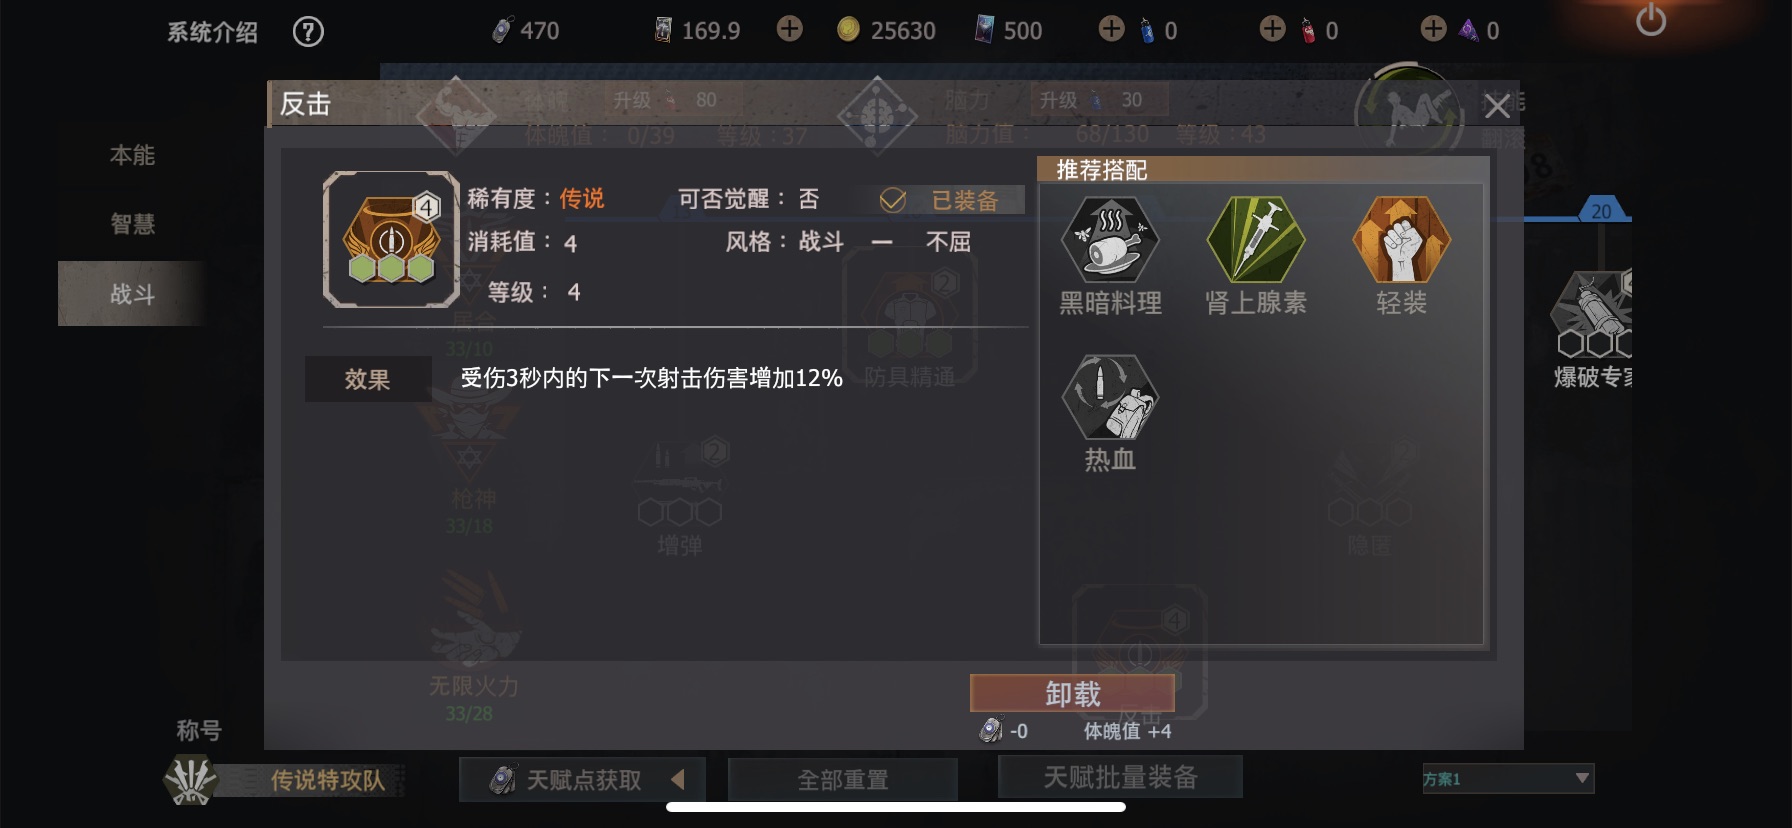Click the 卸载 unequip button
The height and width of the screenshot is (828, 1792).
[1072, 693]
